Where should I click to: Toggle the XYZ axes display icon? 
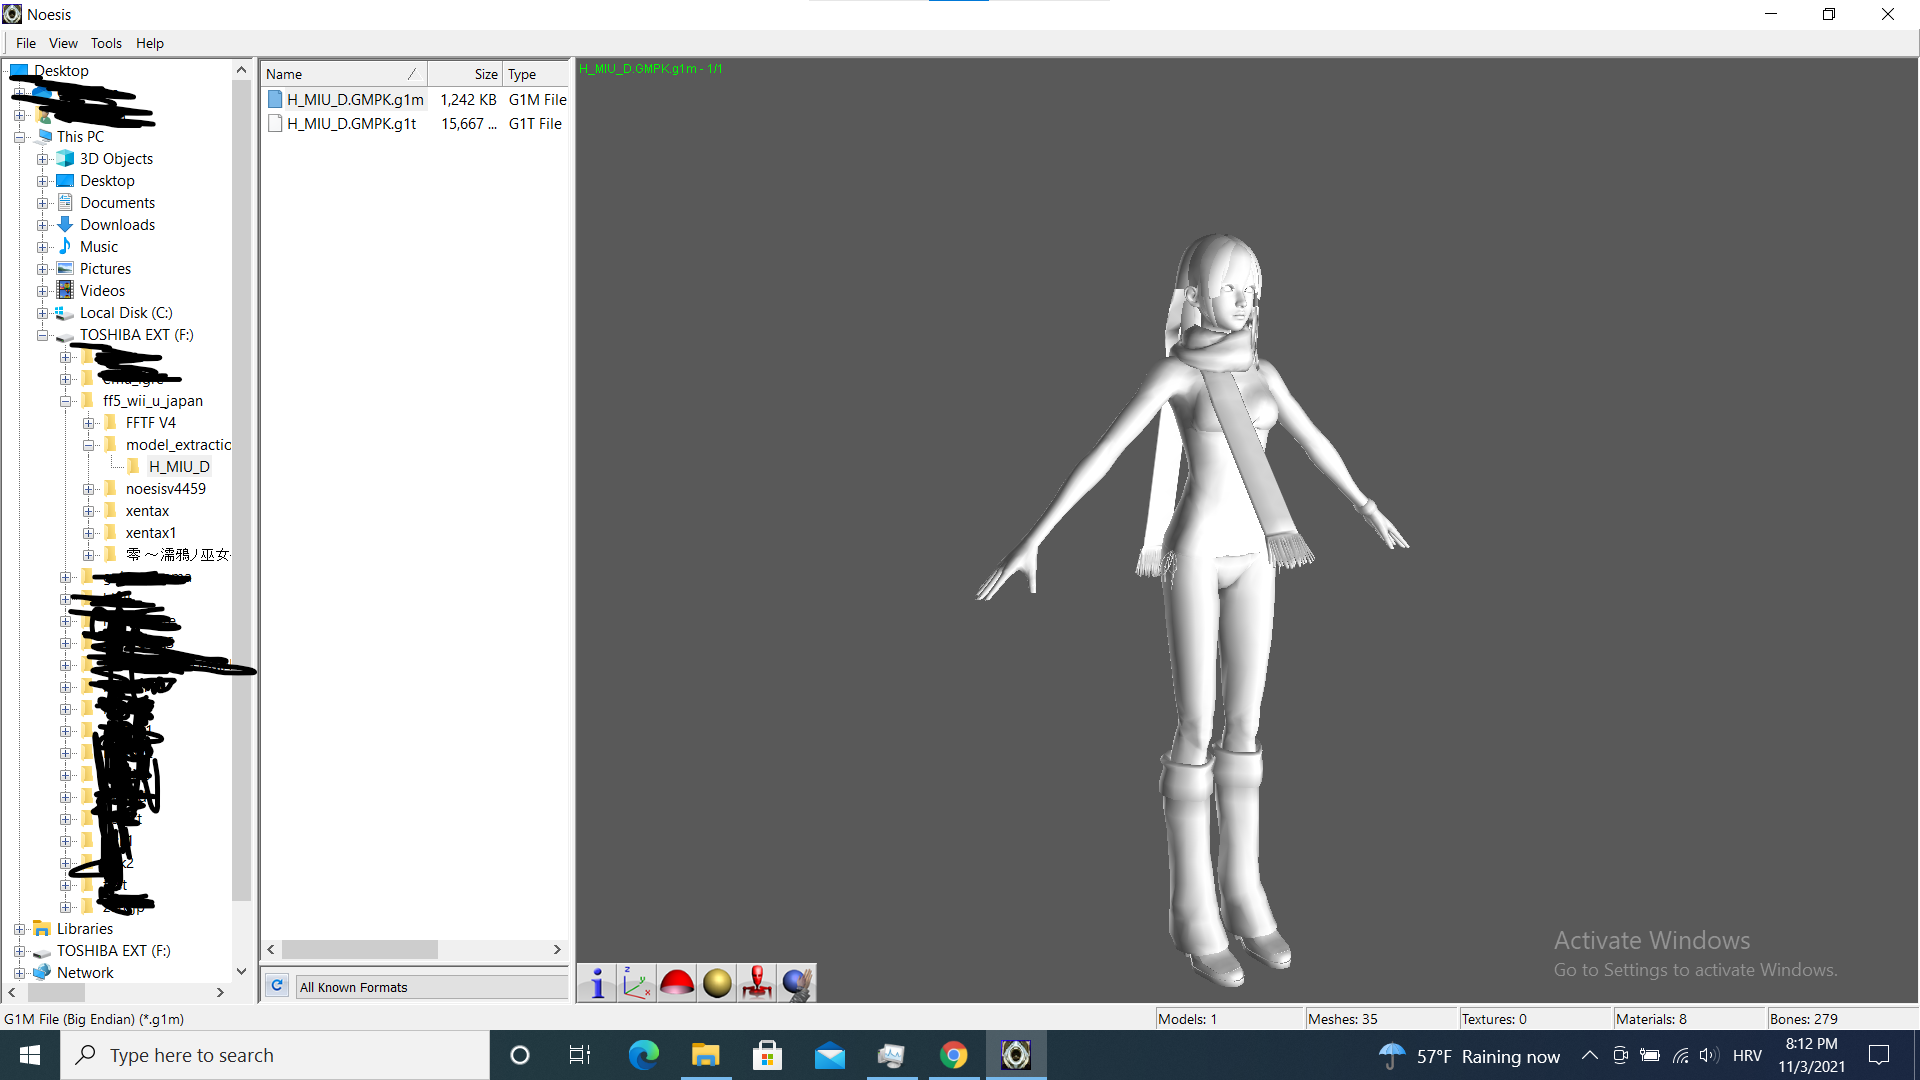coord(637,983)
